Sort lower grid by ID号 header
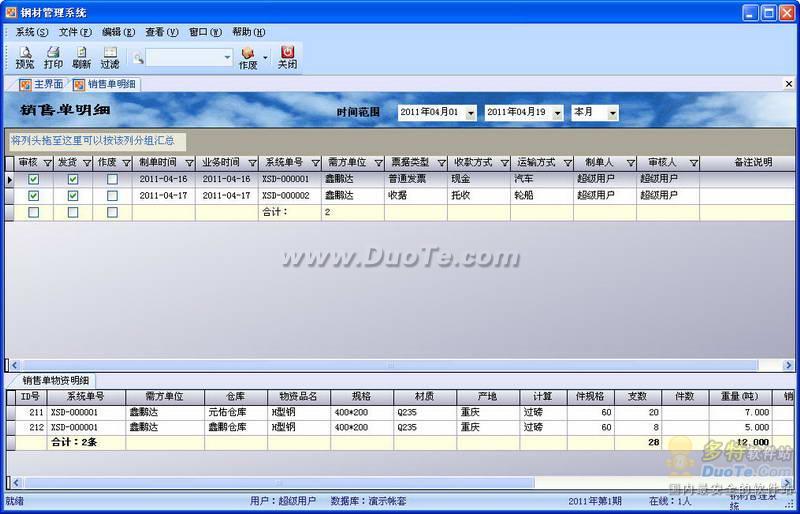Image resolution: width=800 pixels, height=514 pixels. [x=31, y=397]
